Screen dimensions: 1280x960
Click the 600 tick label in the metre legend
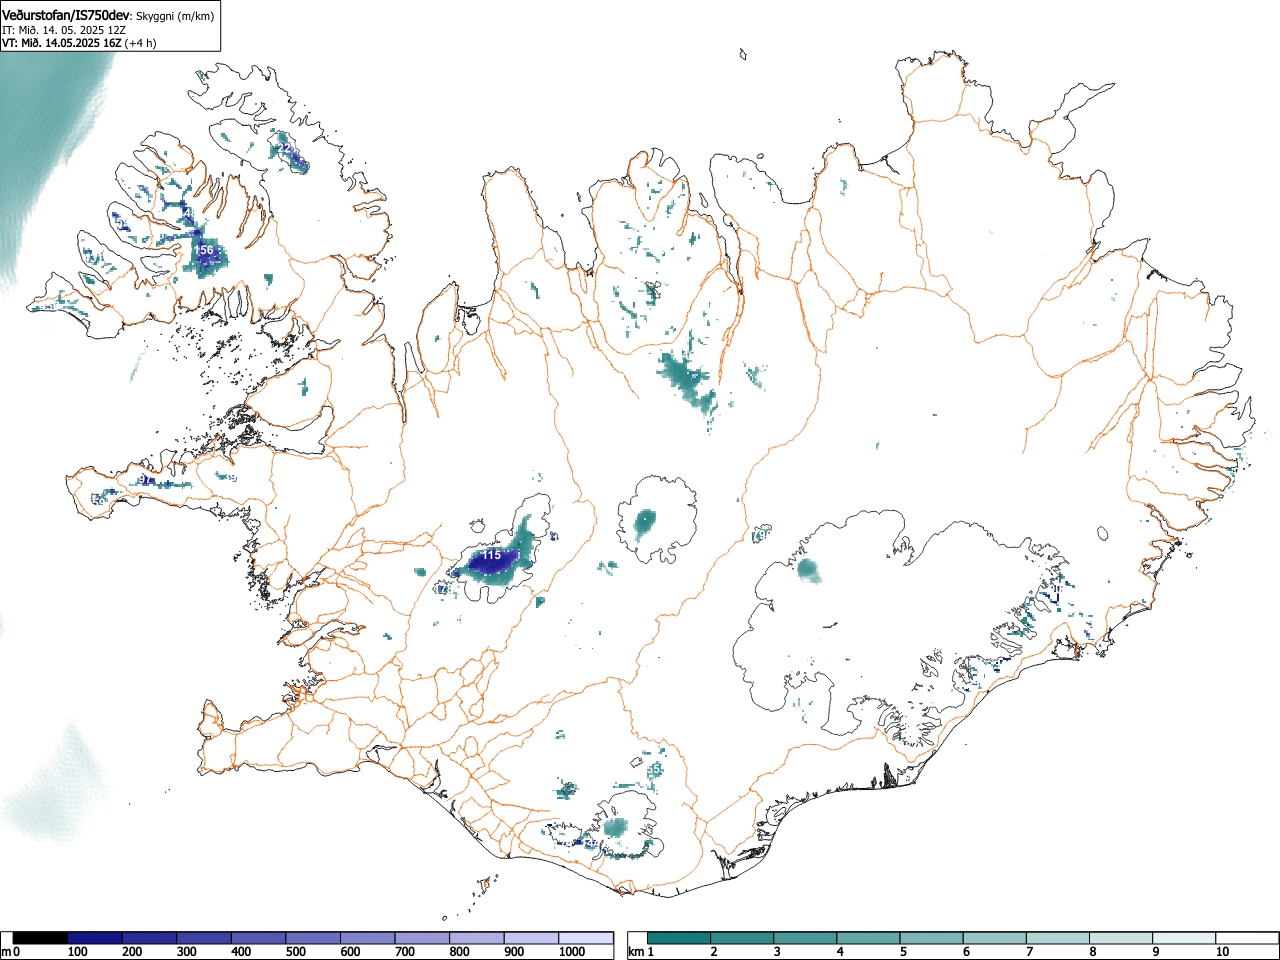tap(350, 952)
